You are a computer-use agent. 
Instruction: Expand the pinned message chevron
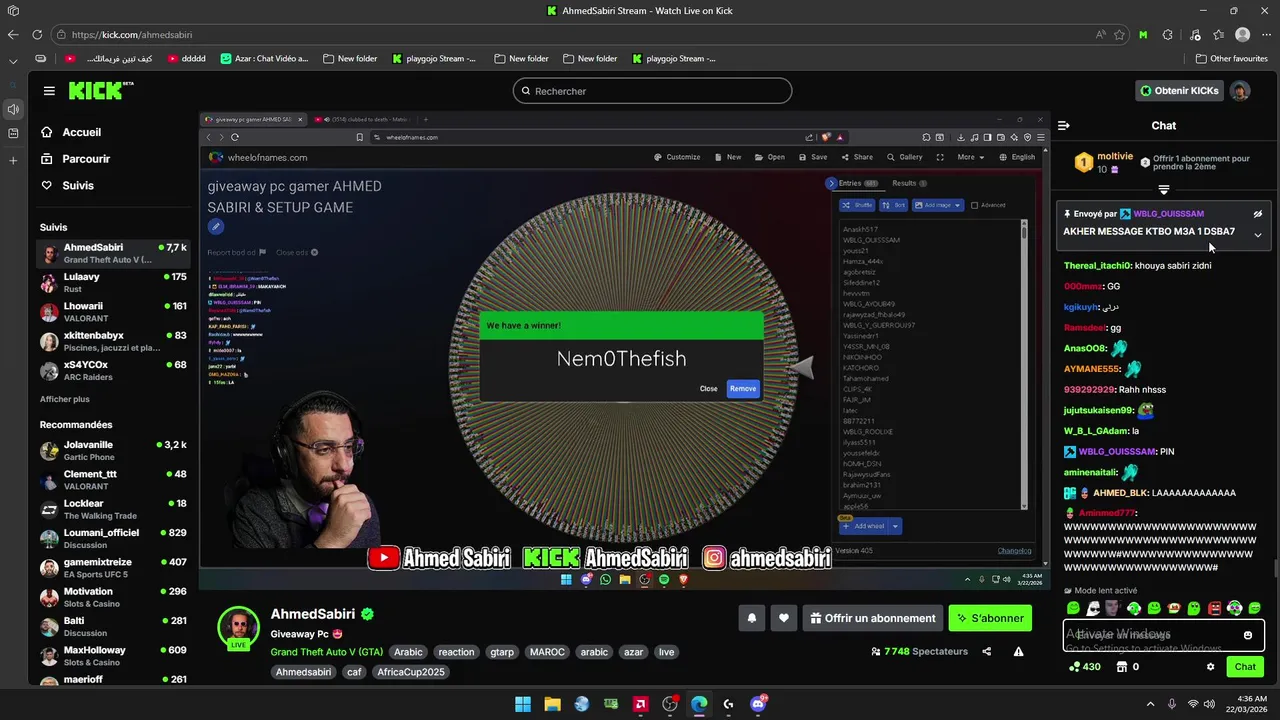1258,235
